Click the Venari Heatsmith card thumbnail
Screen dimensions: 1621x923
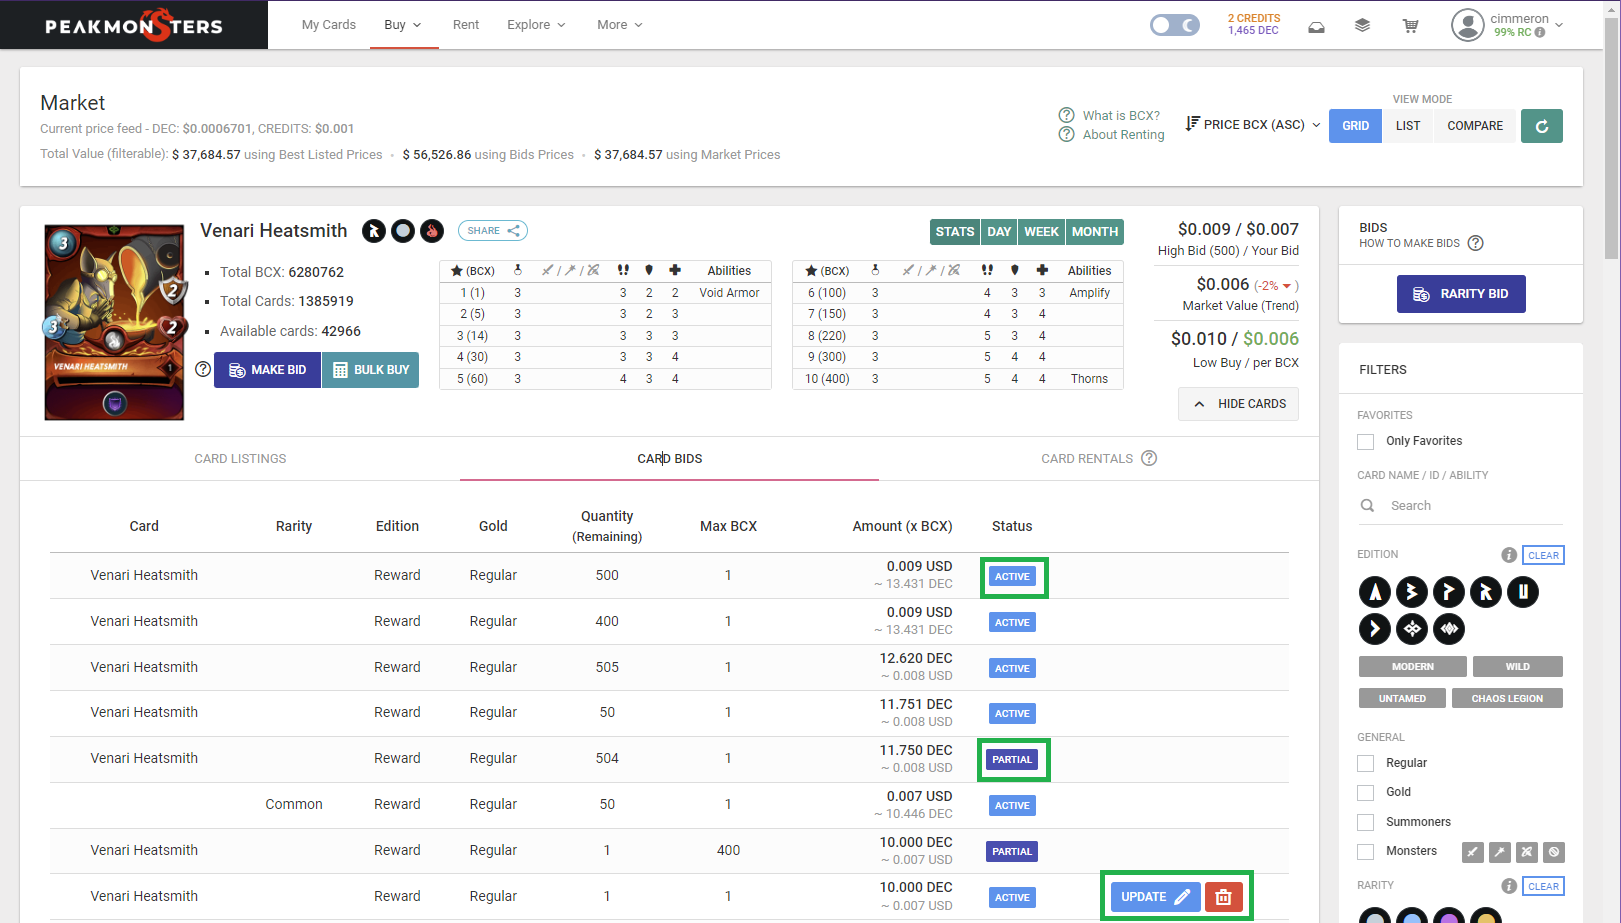tap(115, 322)
